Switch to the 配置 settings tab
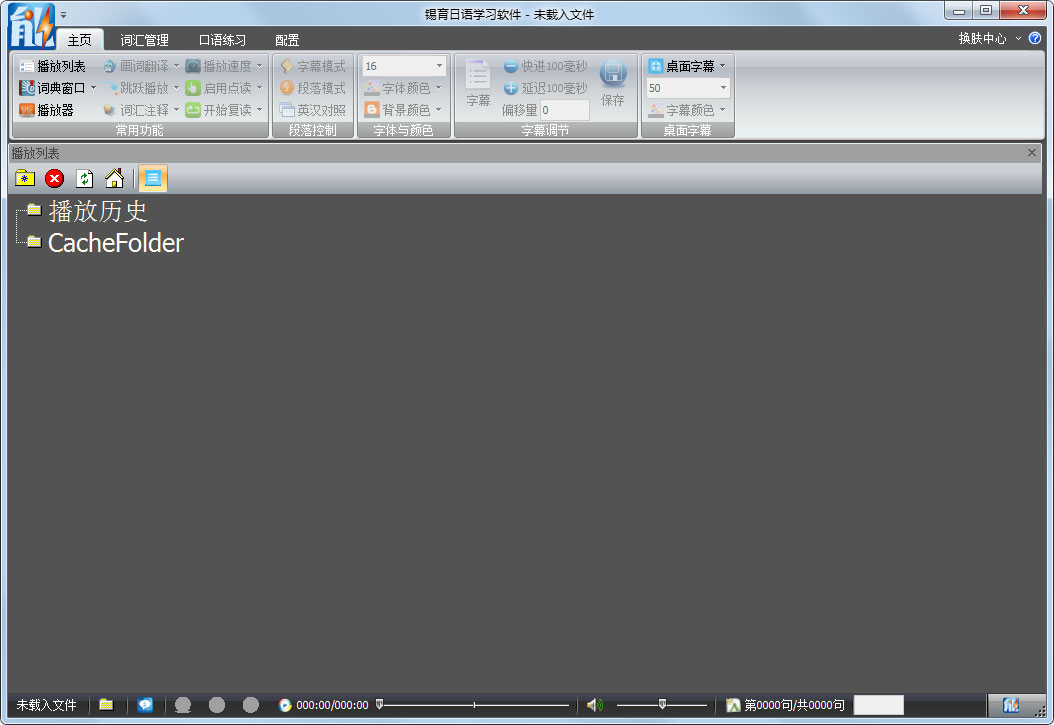The image size is (1054, 725). pos(287,40)
